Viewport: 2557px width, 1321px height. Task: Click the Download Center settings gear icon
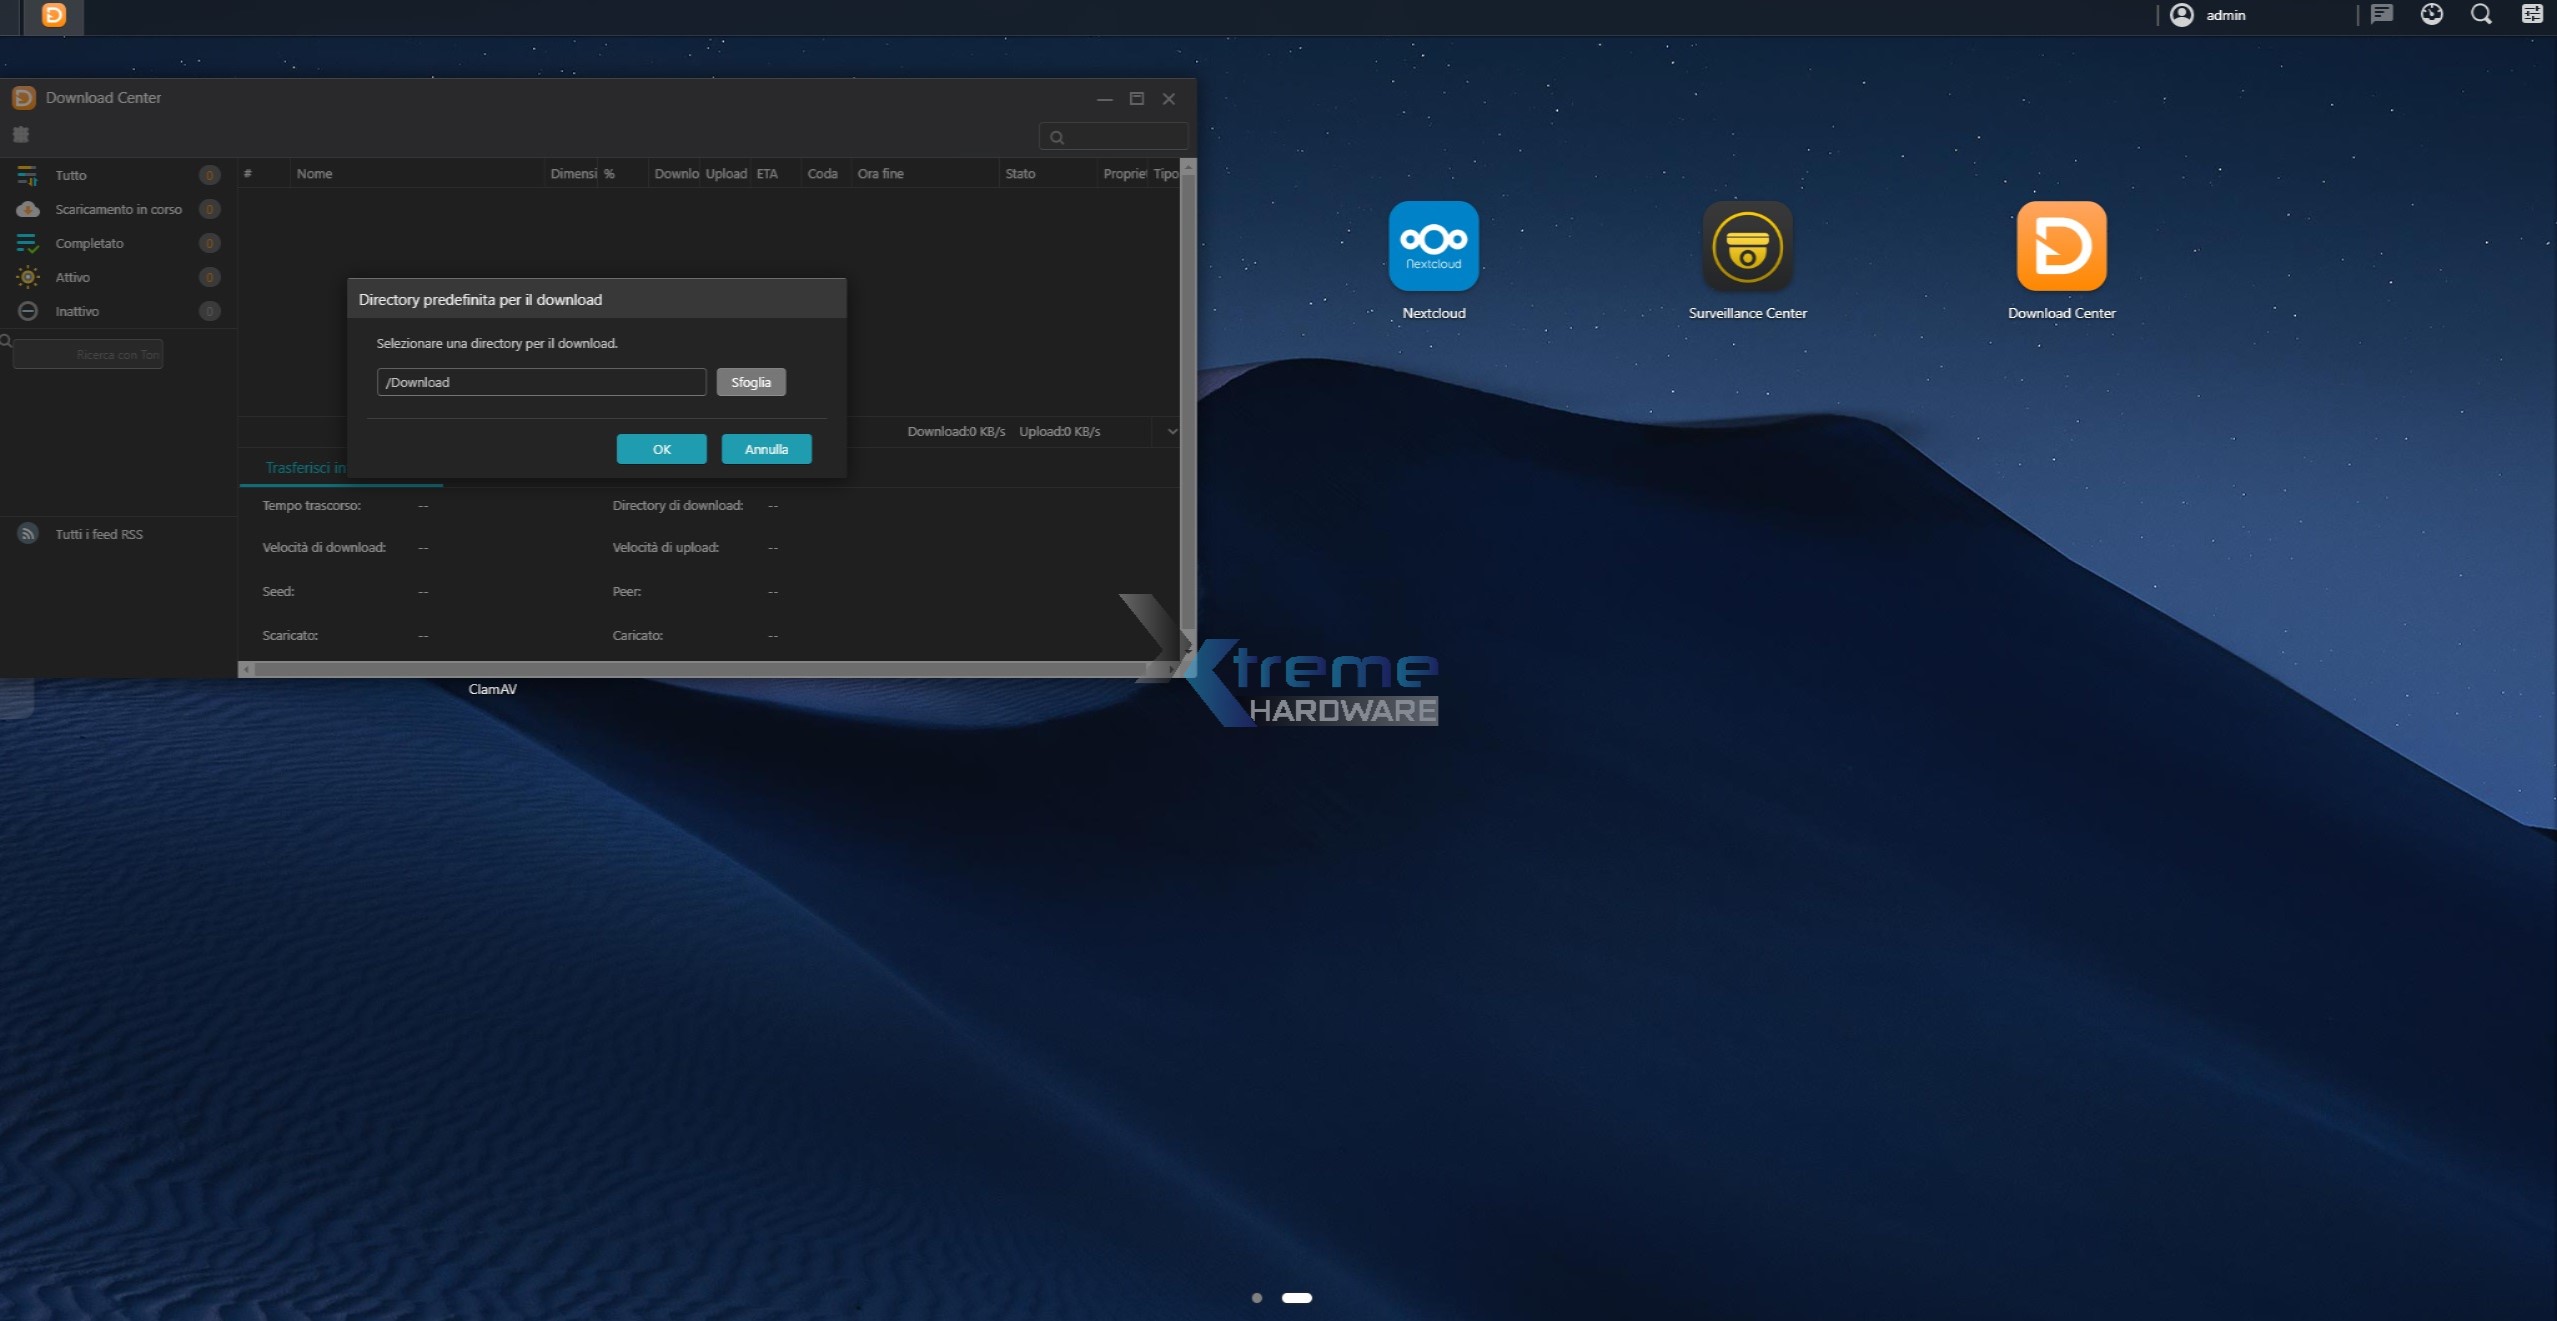click(21, 135)
